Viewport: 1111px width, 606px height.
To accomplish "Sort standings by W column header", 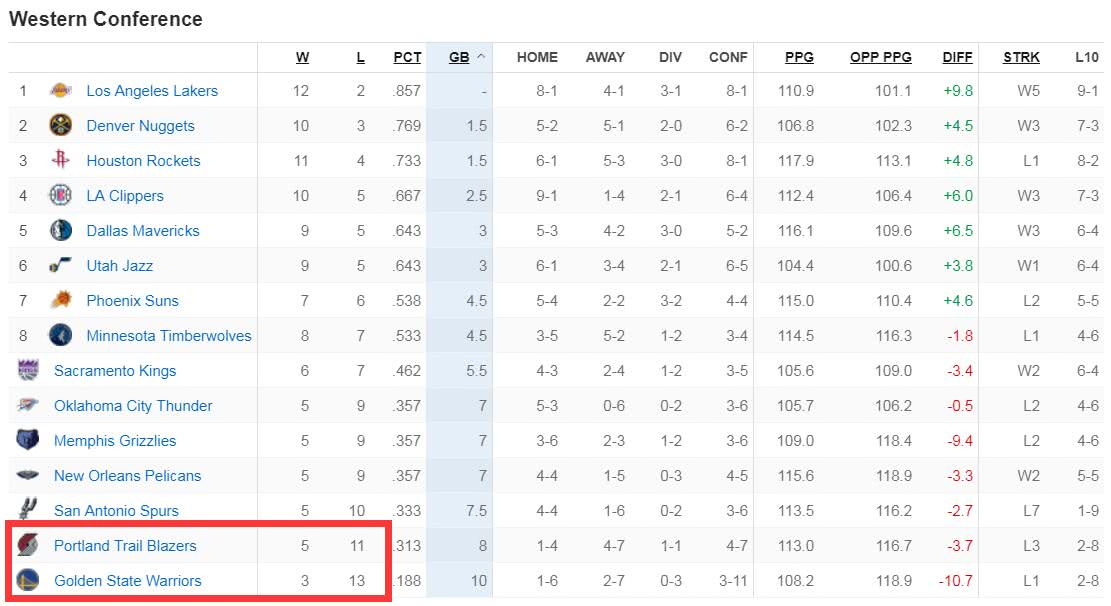I will pyautogui.click(x=303, y=57).
